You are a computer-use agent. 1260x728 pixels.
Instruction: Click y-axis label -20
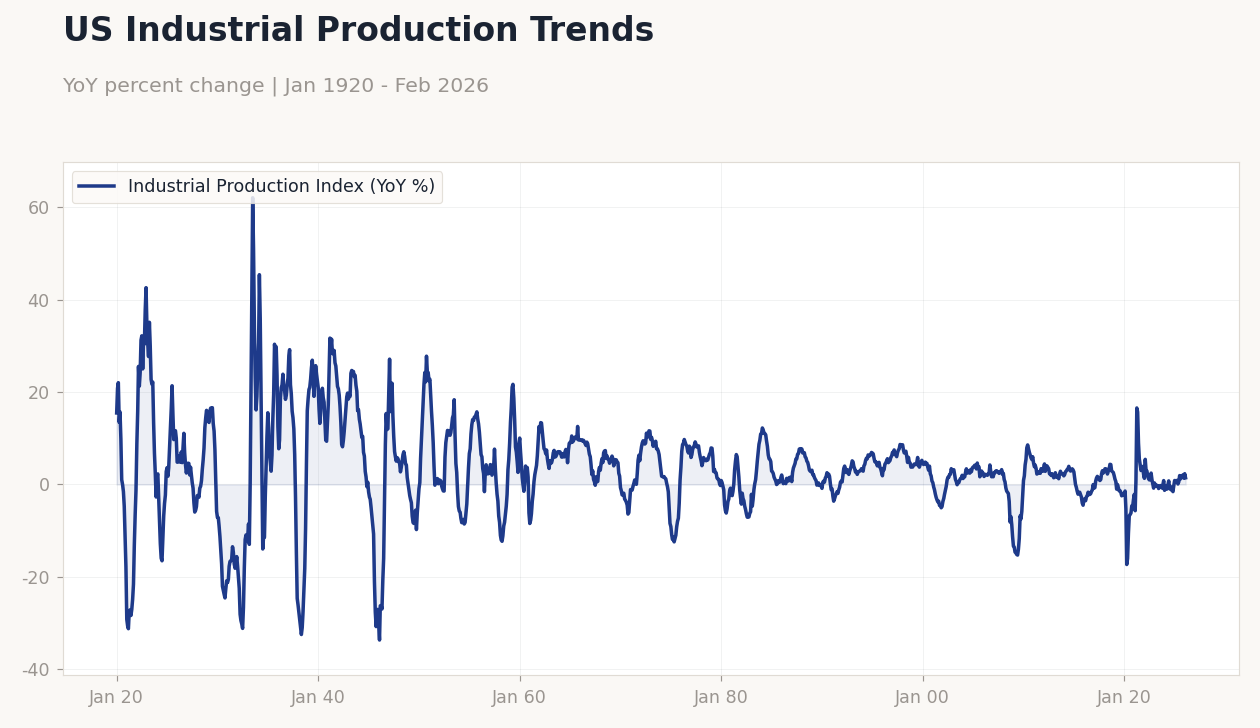click(x=36, y=577)
